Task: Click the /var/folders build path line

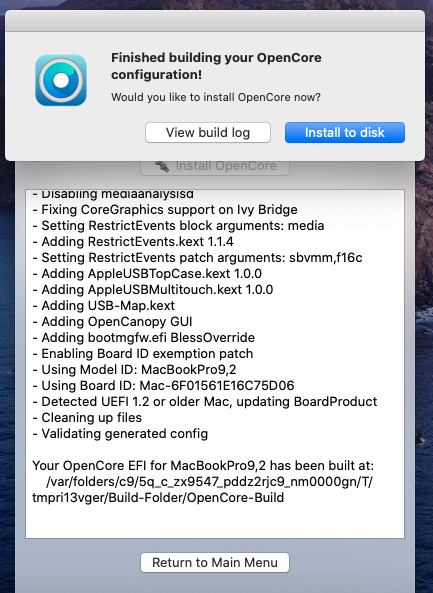Action: 209,481
